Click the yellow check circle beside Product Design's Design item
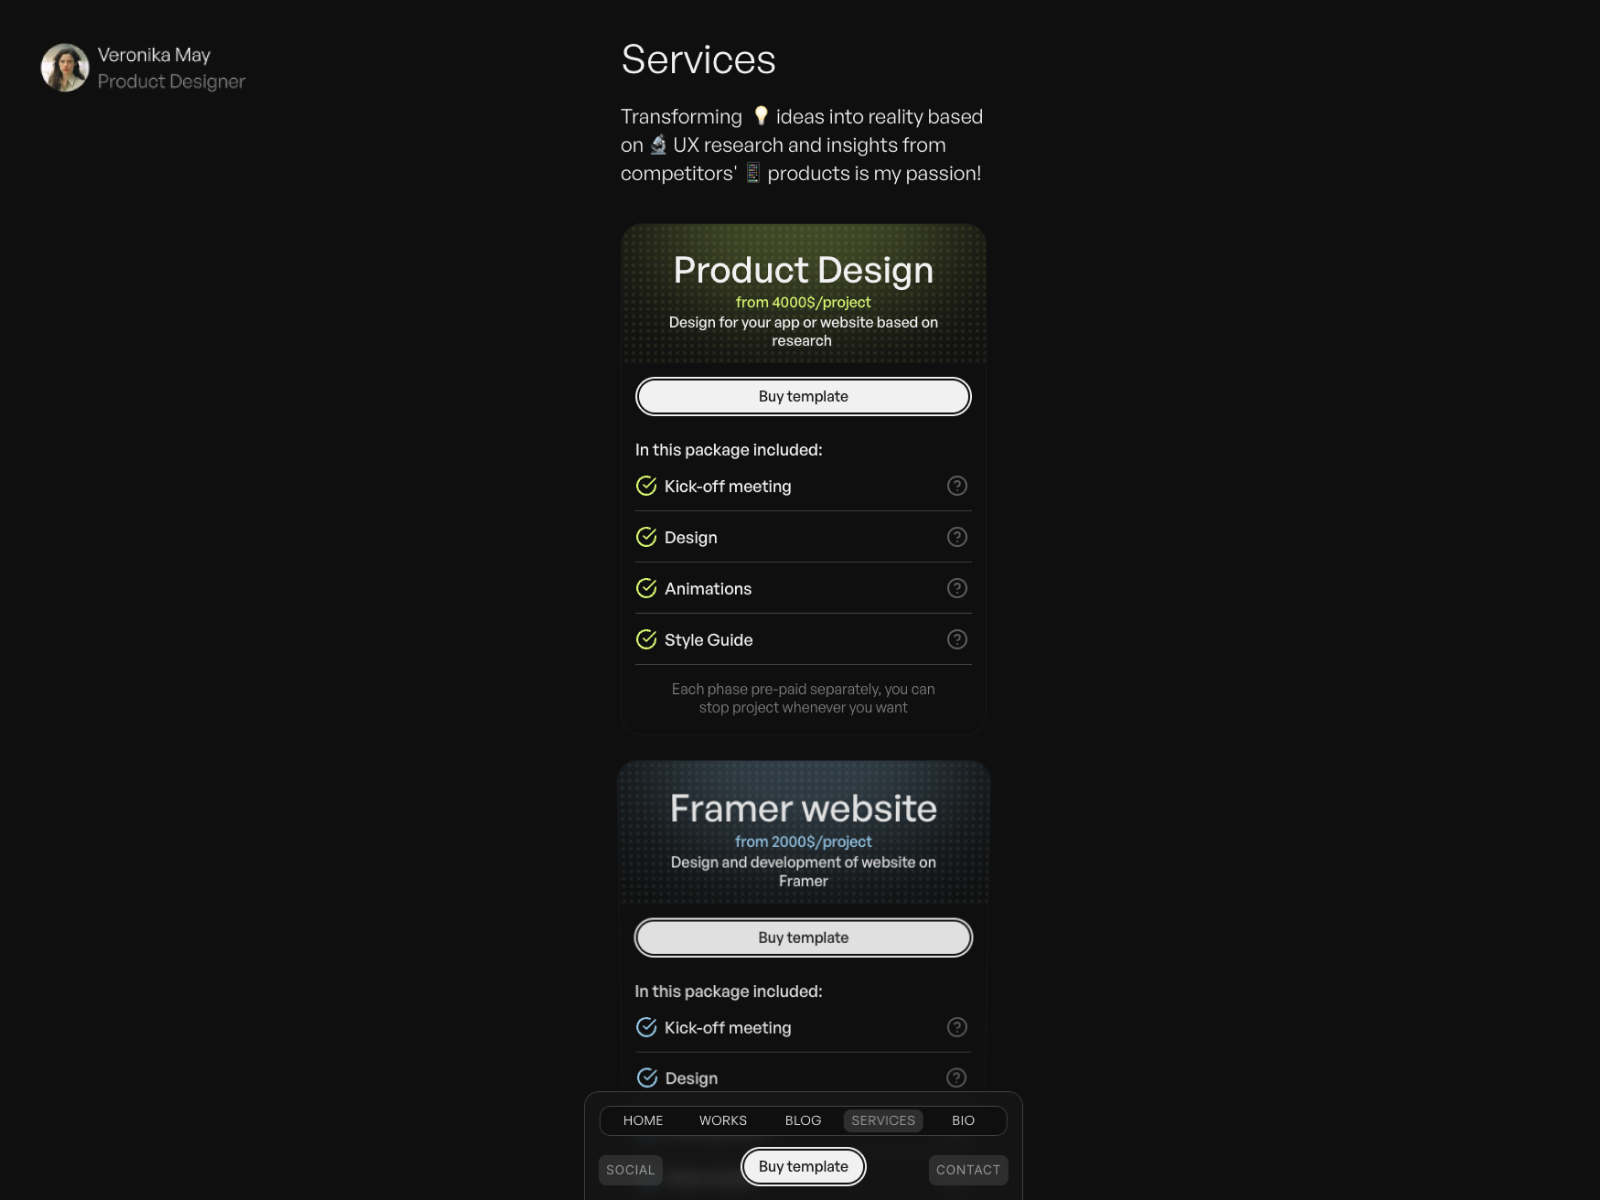Screen dimensions: 1600x1200 pos(647,537)
